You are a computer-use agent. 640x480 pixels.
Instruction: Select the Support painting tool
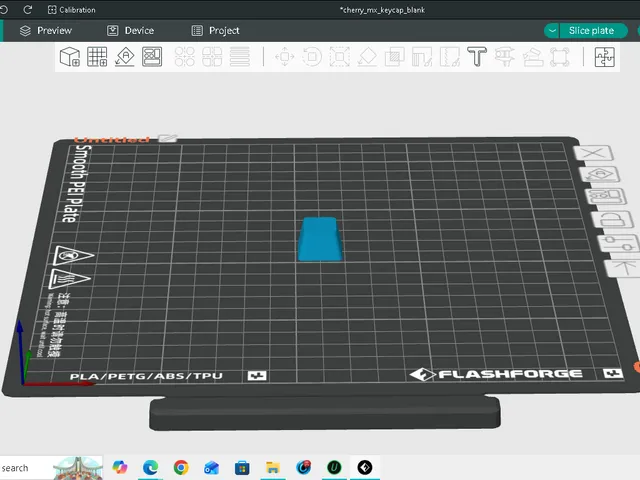pyautogui.click(x=422, y=57)
